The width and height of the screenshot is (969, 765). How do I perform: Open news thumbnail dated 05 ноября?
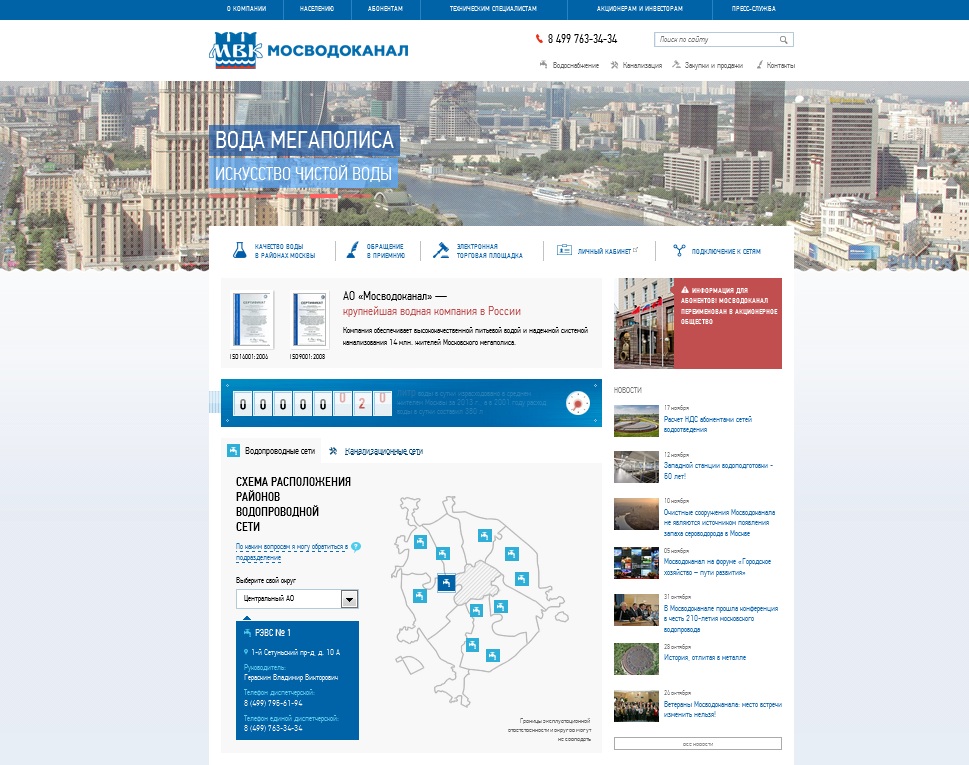[636, 563]
